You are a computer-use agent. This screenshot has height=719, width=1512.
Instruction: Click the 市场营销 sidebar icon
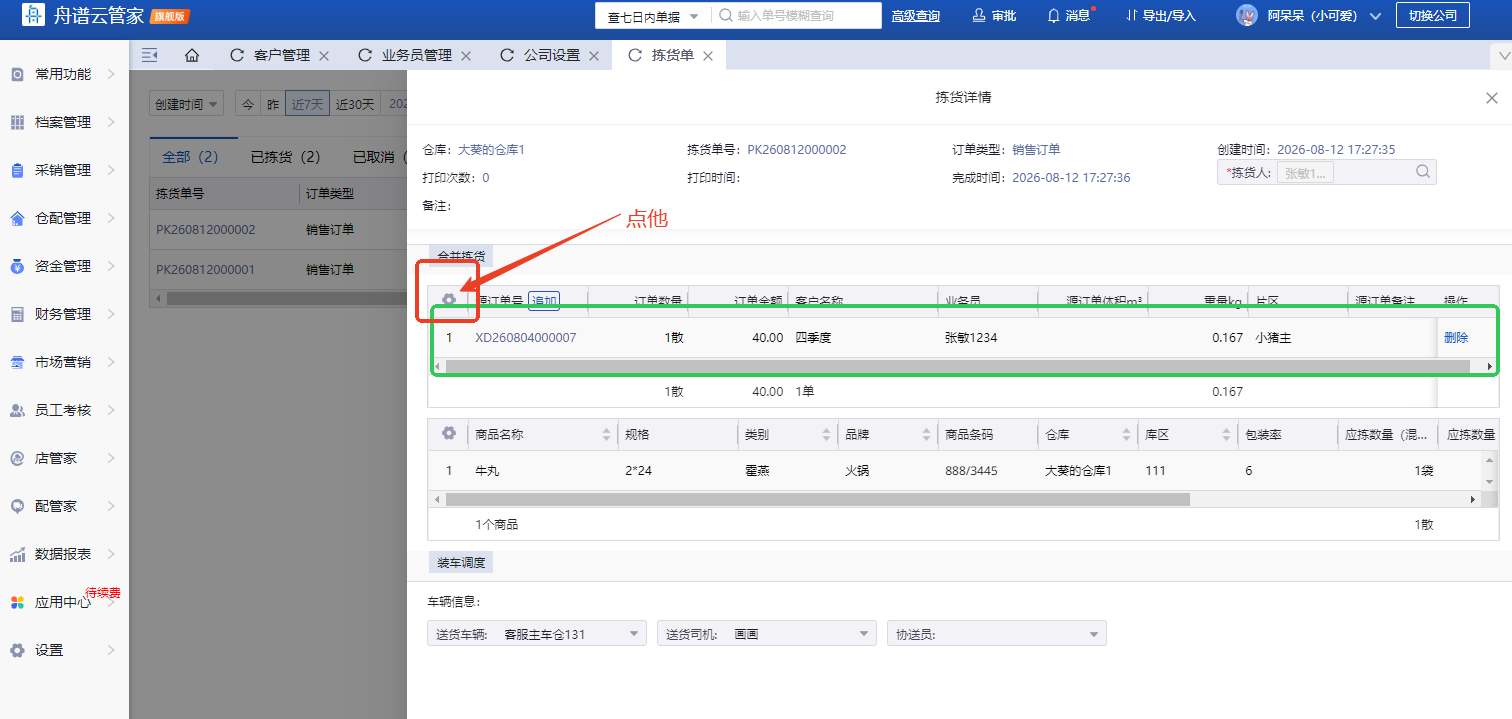pos(17,362)
